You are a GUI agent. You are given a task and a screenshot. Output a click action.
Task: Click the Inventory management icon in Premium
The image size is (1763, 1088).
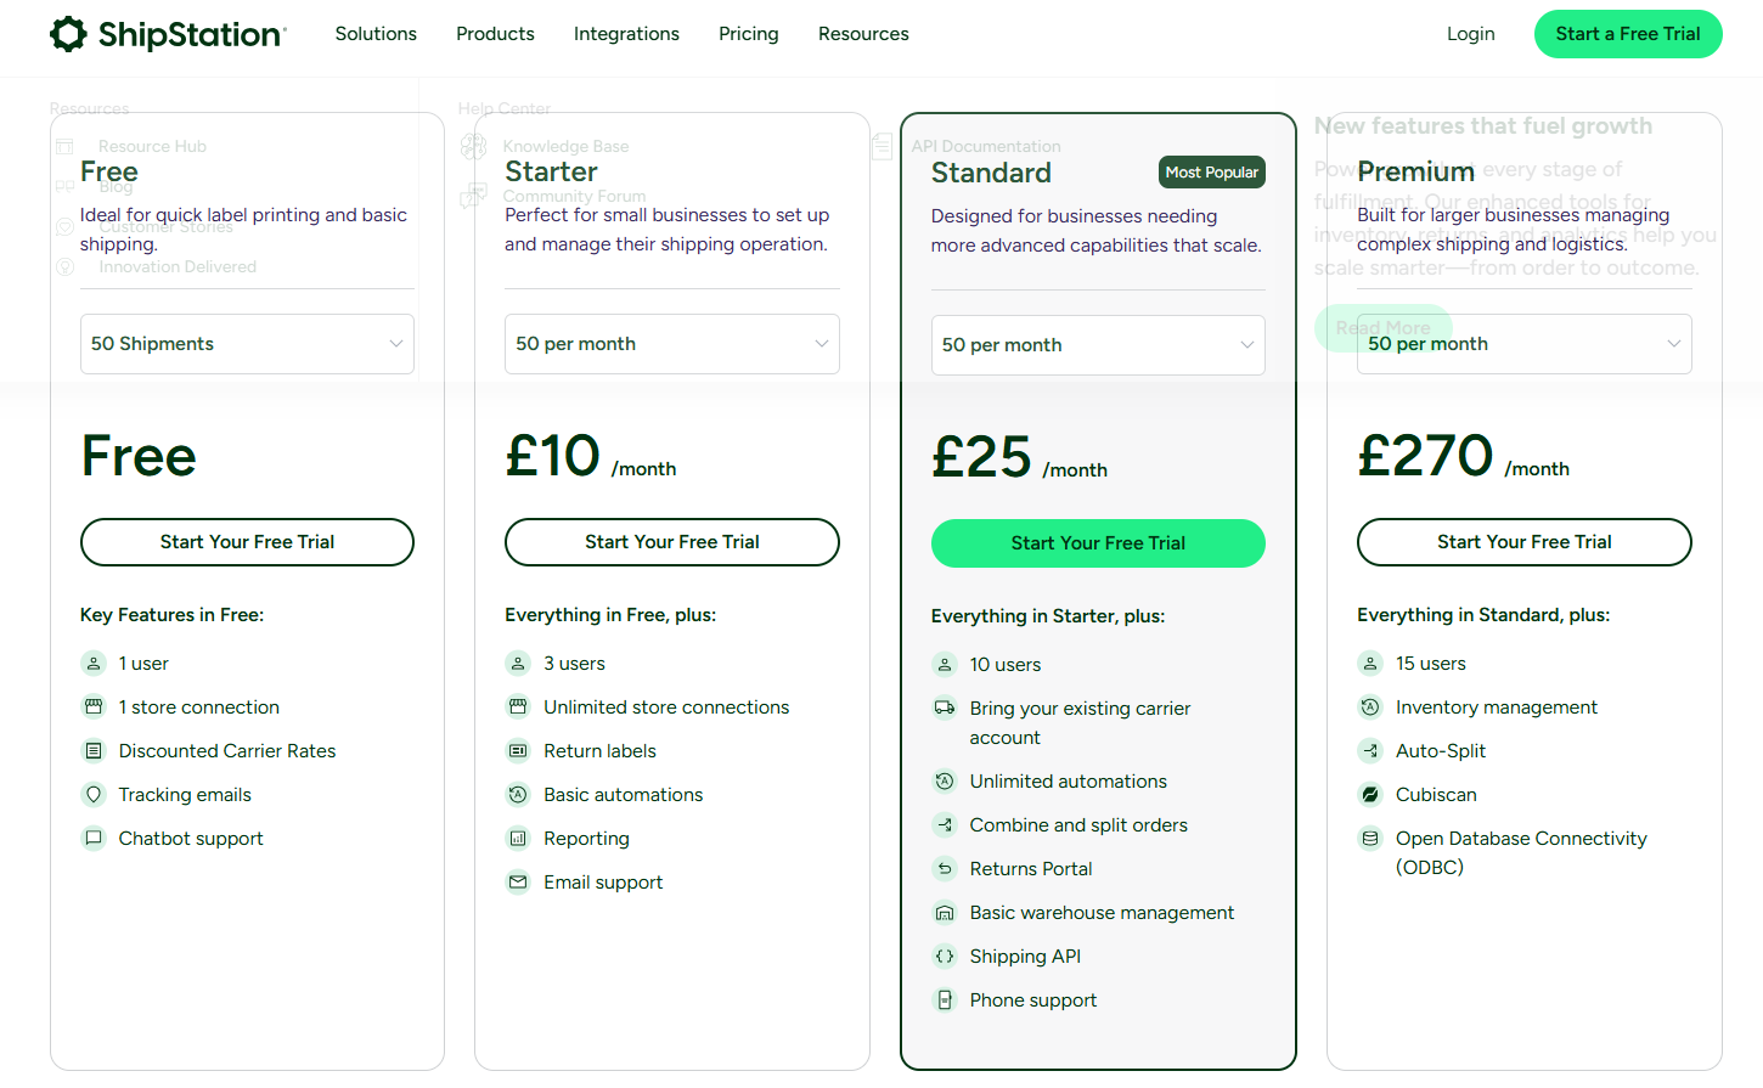pos(1369,707)
